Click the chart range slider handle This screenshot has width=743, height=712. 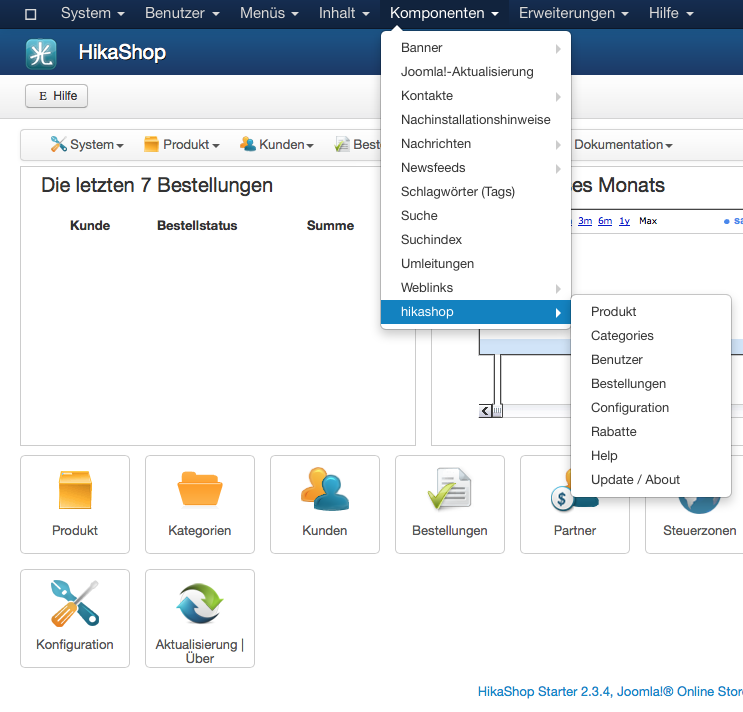[x=497, y=411]
